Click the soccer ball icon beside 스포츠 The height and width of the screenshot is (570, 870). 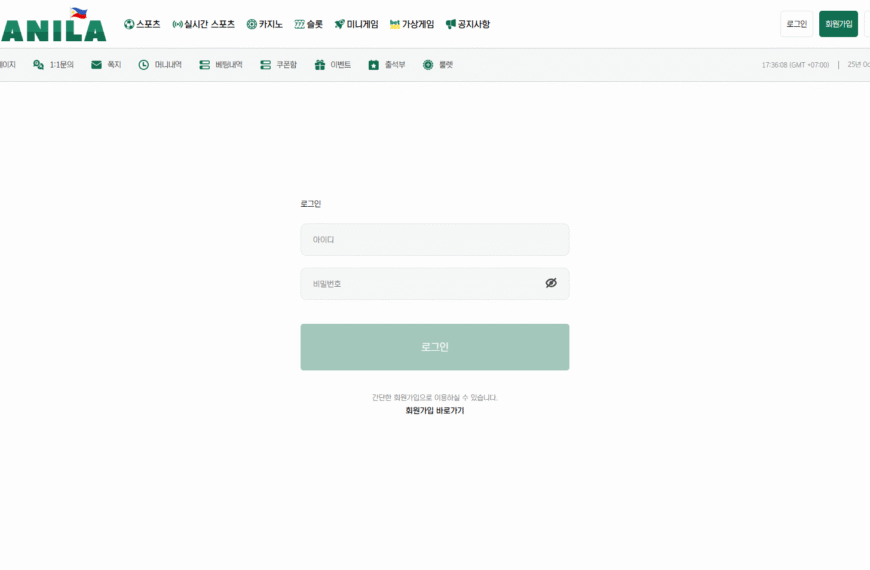pyautogui.click(x=129, y=24)
